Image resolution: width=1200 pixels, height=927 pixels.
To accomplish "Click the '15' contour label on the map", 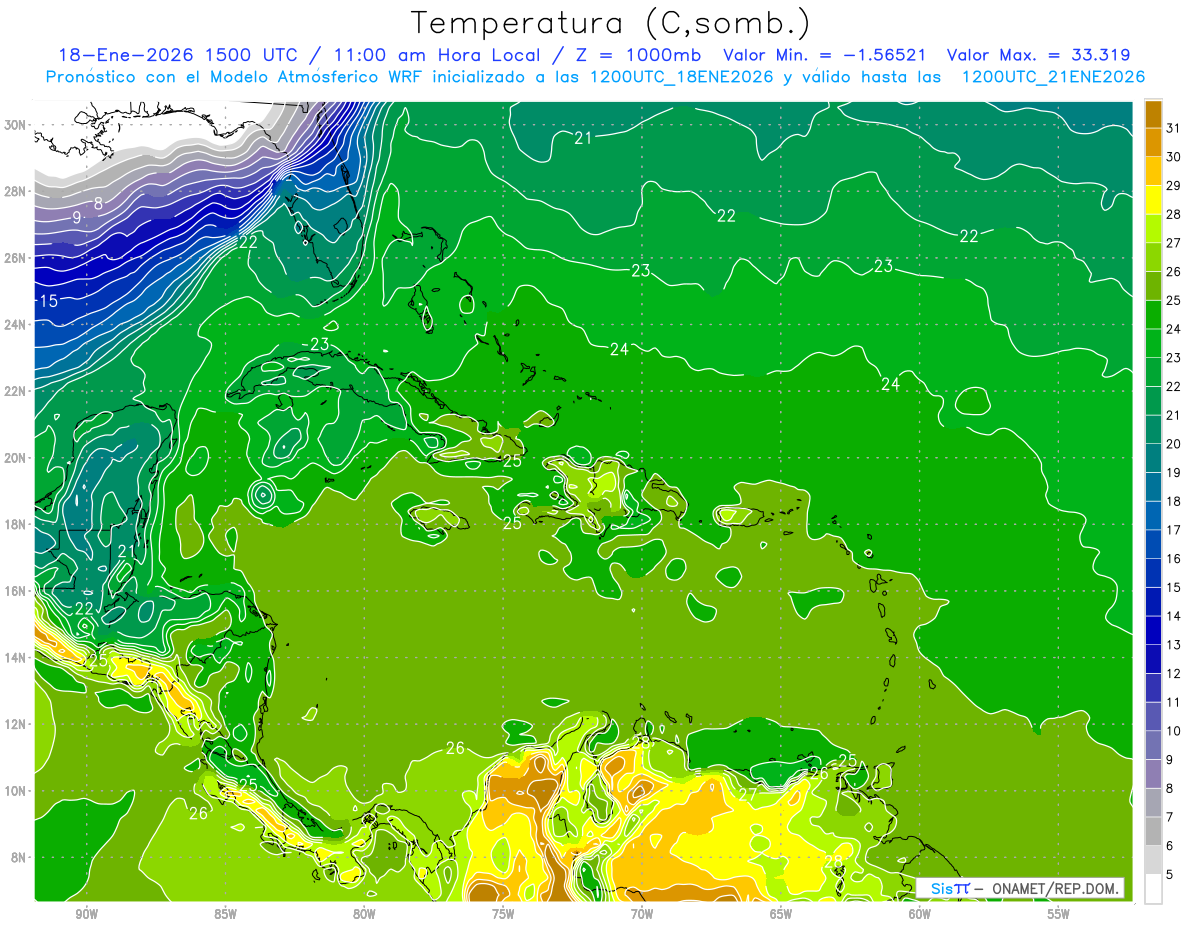I will [49, 301].
